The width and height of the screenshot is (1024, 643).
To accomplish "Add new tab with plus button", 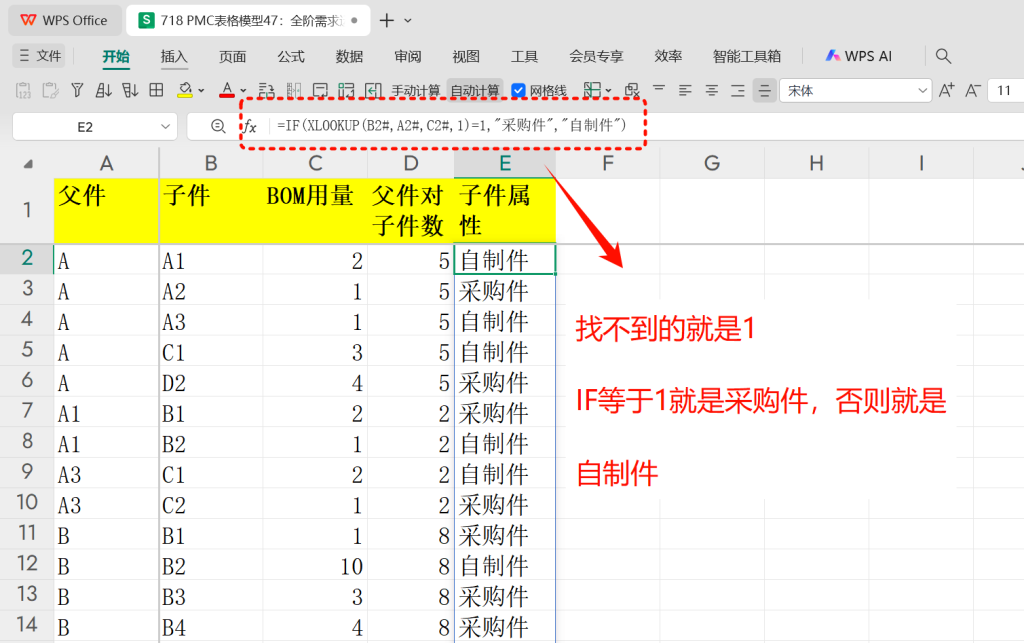I will pyautogui.click(x=387, y=20).
